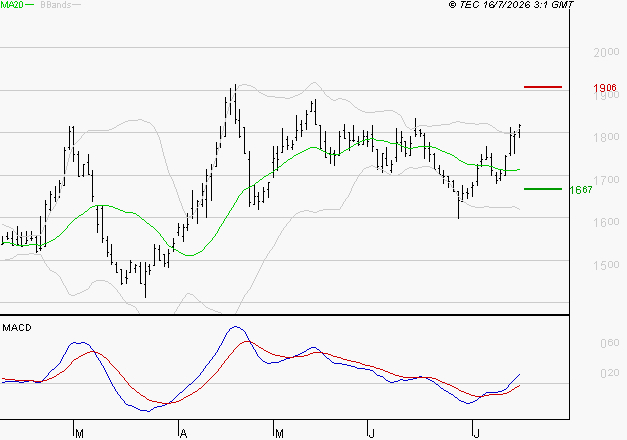Click the 1500 price axis label
This screenshot has width=627, height=440.
point(606,265)
